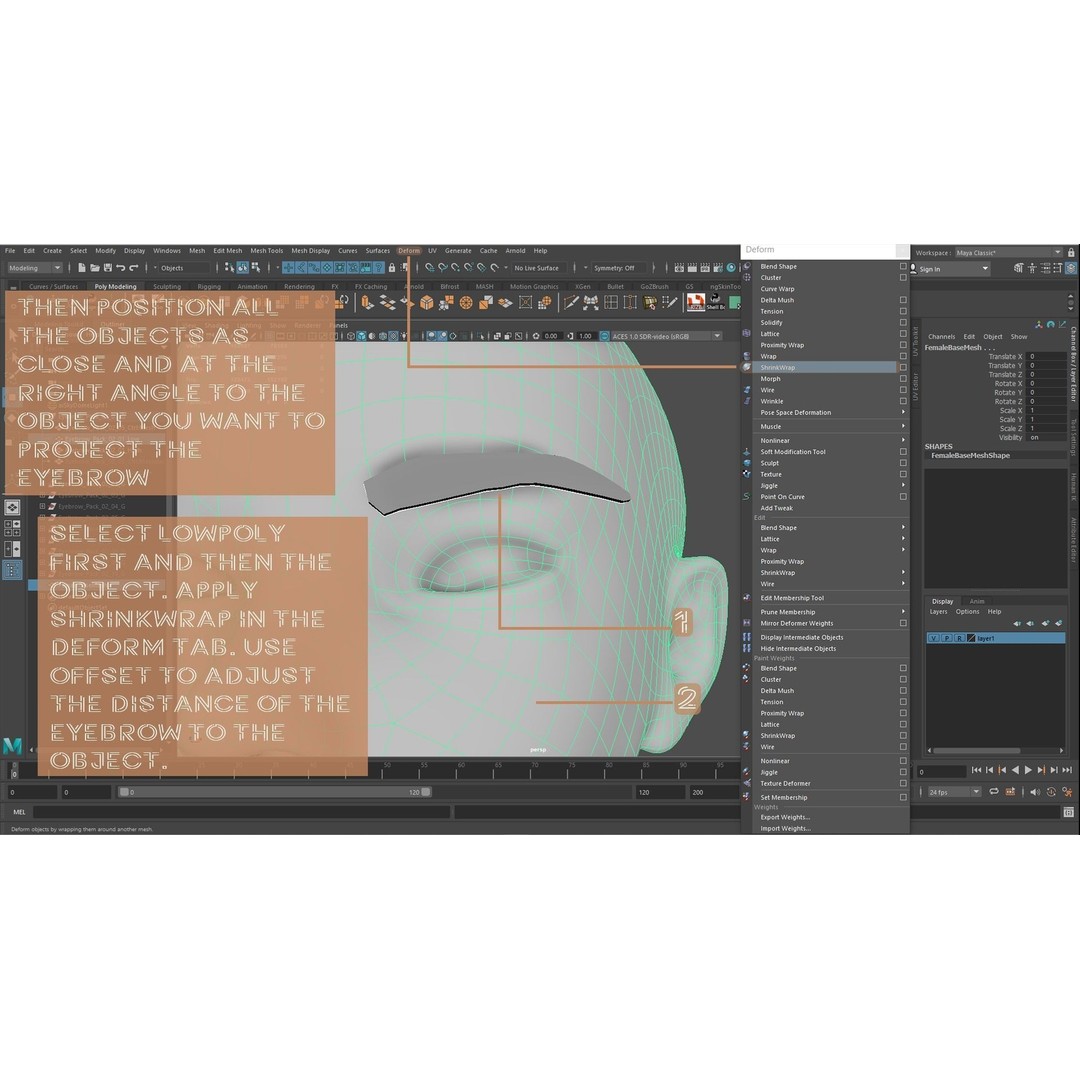Toggle layer1 playback P box
The width and height of the screenshot is (1080, 1080).
pyautogui.click(x=946, y=638)
